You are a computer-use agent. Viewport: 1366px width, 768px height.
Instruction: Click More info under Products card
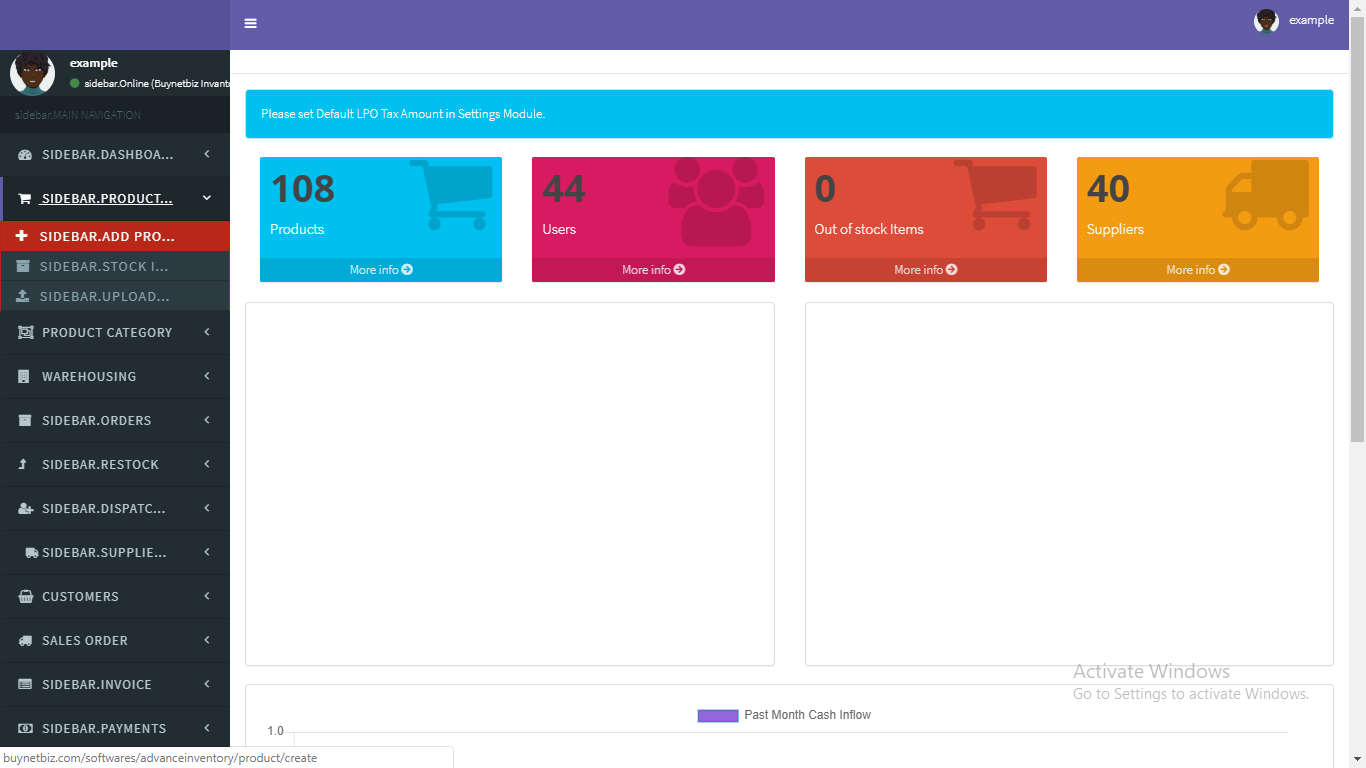pyautogui.click(x=381, y=270)
